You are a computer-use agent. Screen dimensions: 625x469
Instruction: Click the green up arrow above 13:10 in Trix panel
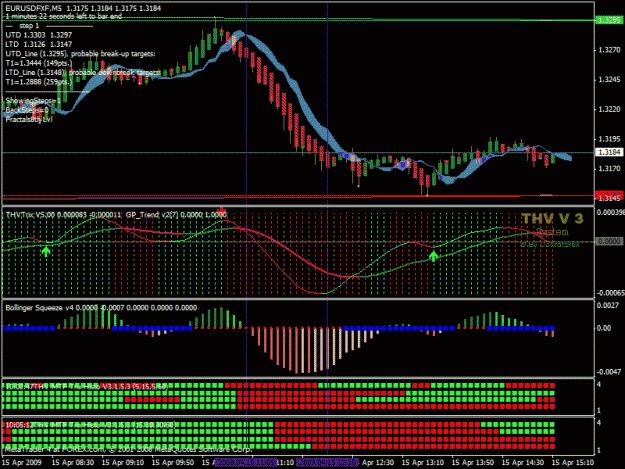pyautogui.click(x=433, y=256)
